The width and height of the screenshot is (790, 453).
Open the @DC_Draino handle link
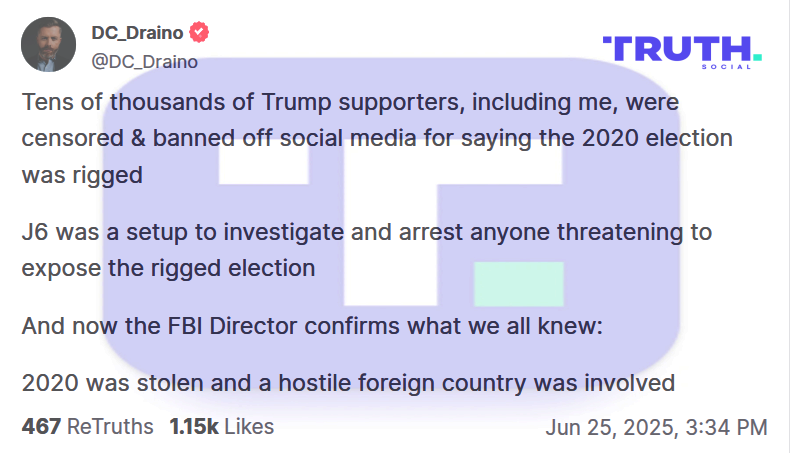[144, 61]
